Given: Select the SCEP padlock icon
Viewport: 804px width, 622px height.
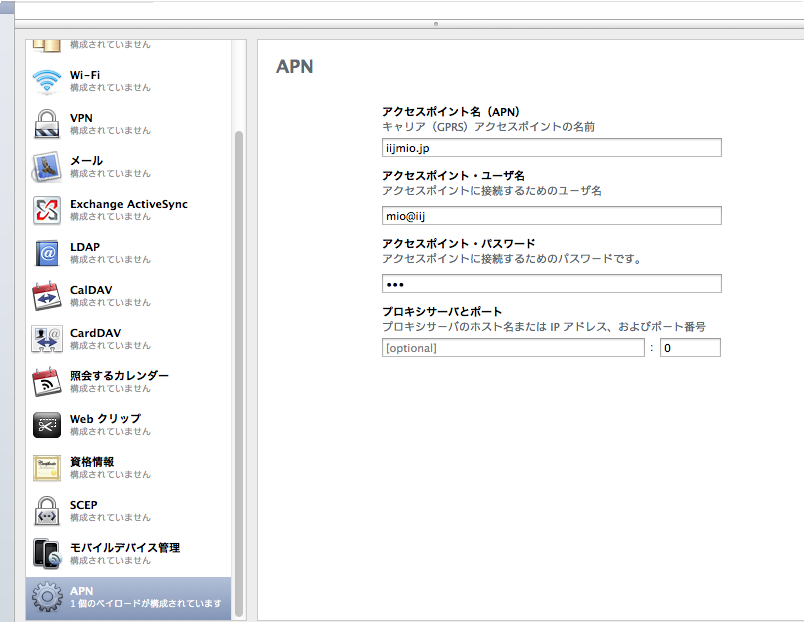Looking at the screenshot, I should 47,511.
